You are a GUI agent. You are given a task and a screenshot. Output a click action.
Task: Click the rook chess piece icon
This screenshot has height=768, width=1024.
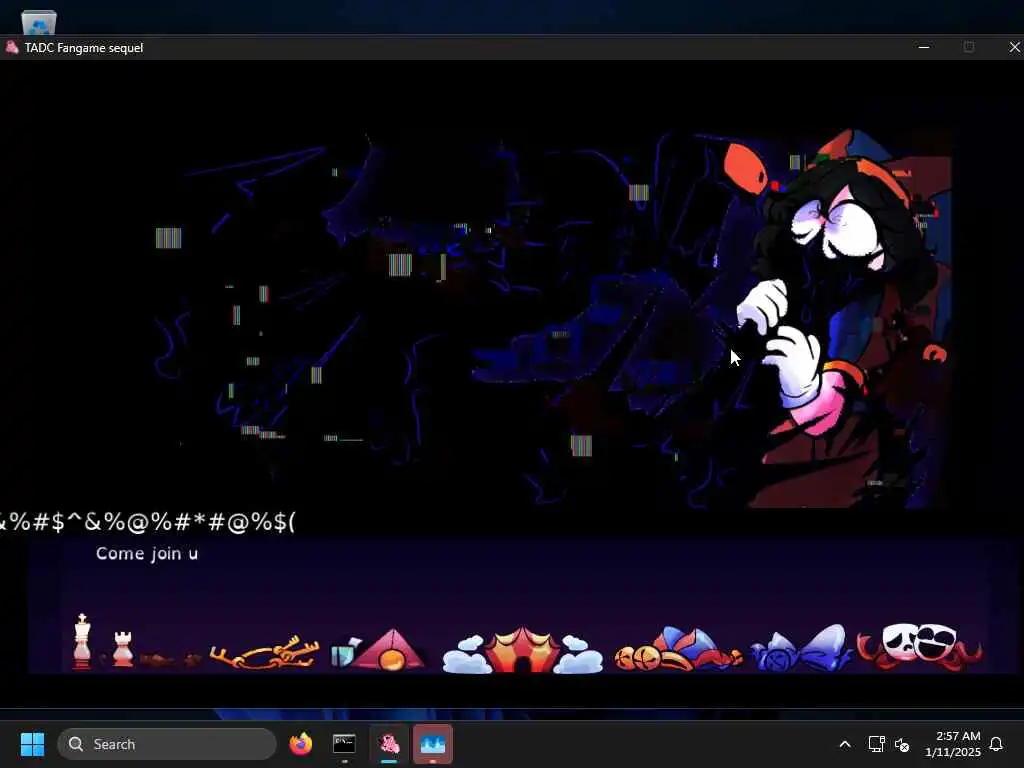[x=123, y=648]
